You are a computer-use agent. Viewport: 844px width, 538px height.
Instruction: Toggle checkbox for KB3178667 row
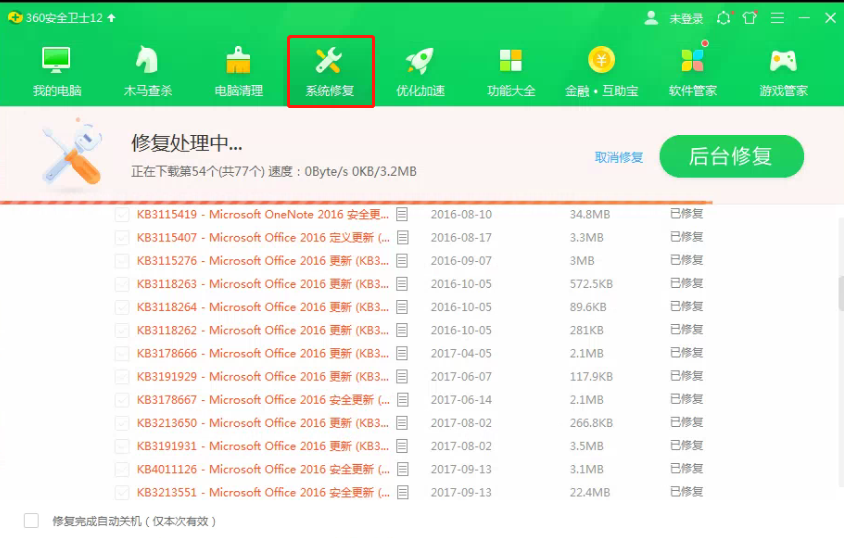[x=122, y=400]
